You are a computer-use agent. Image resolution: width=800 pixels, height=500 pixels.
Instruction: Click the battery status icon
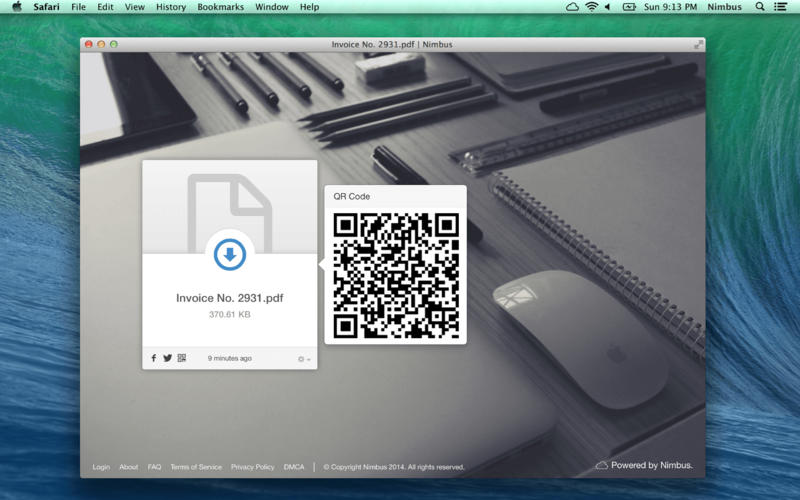629,7
